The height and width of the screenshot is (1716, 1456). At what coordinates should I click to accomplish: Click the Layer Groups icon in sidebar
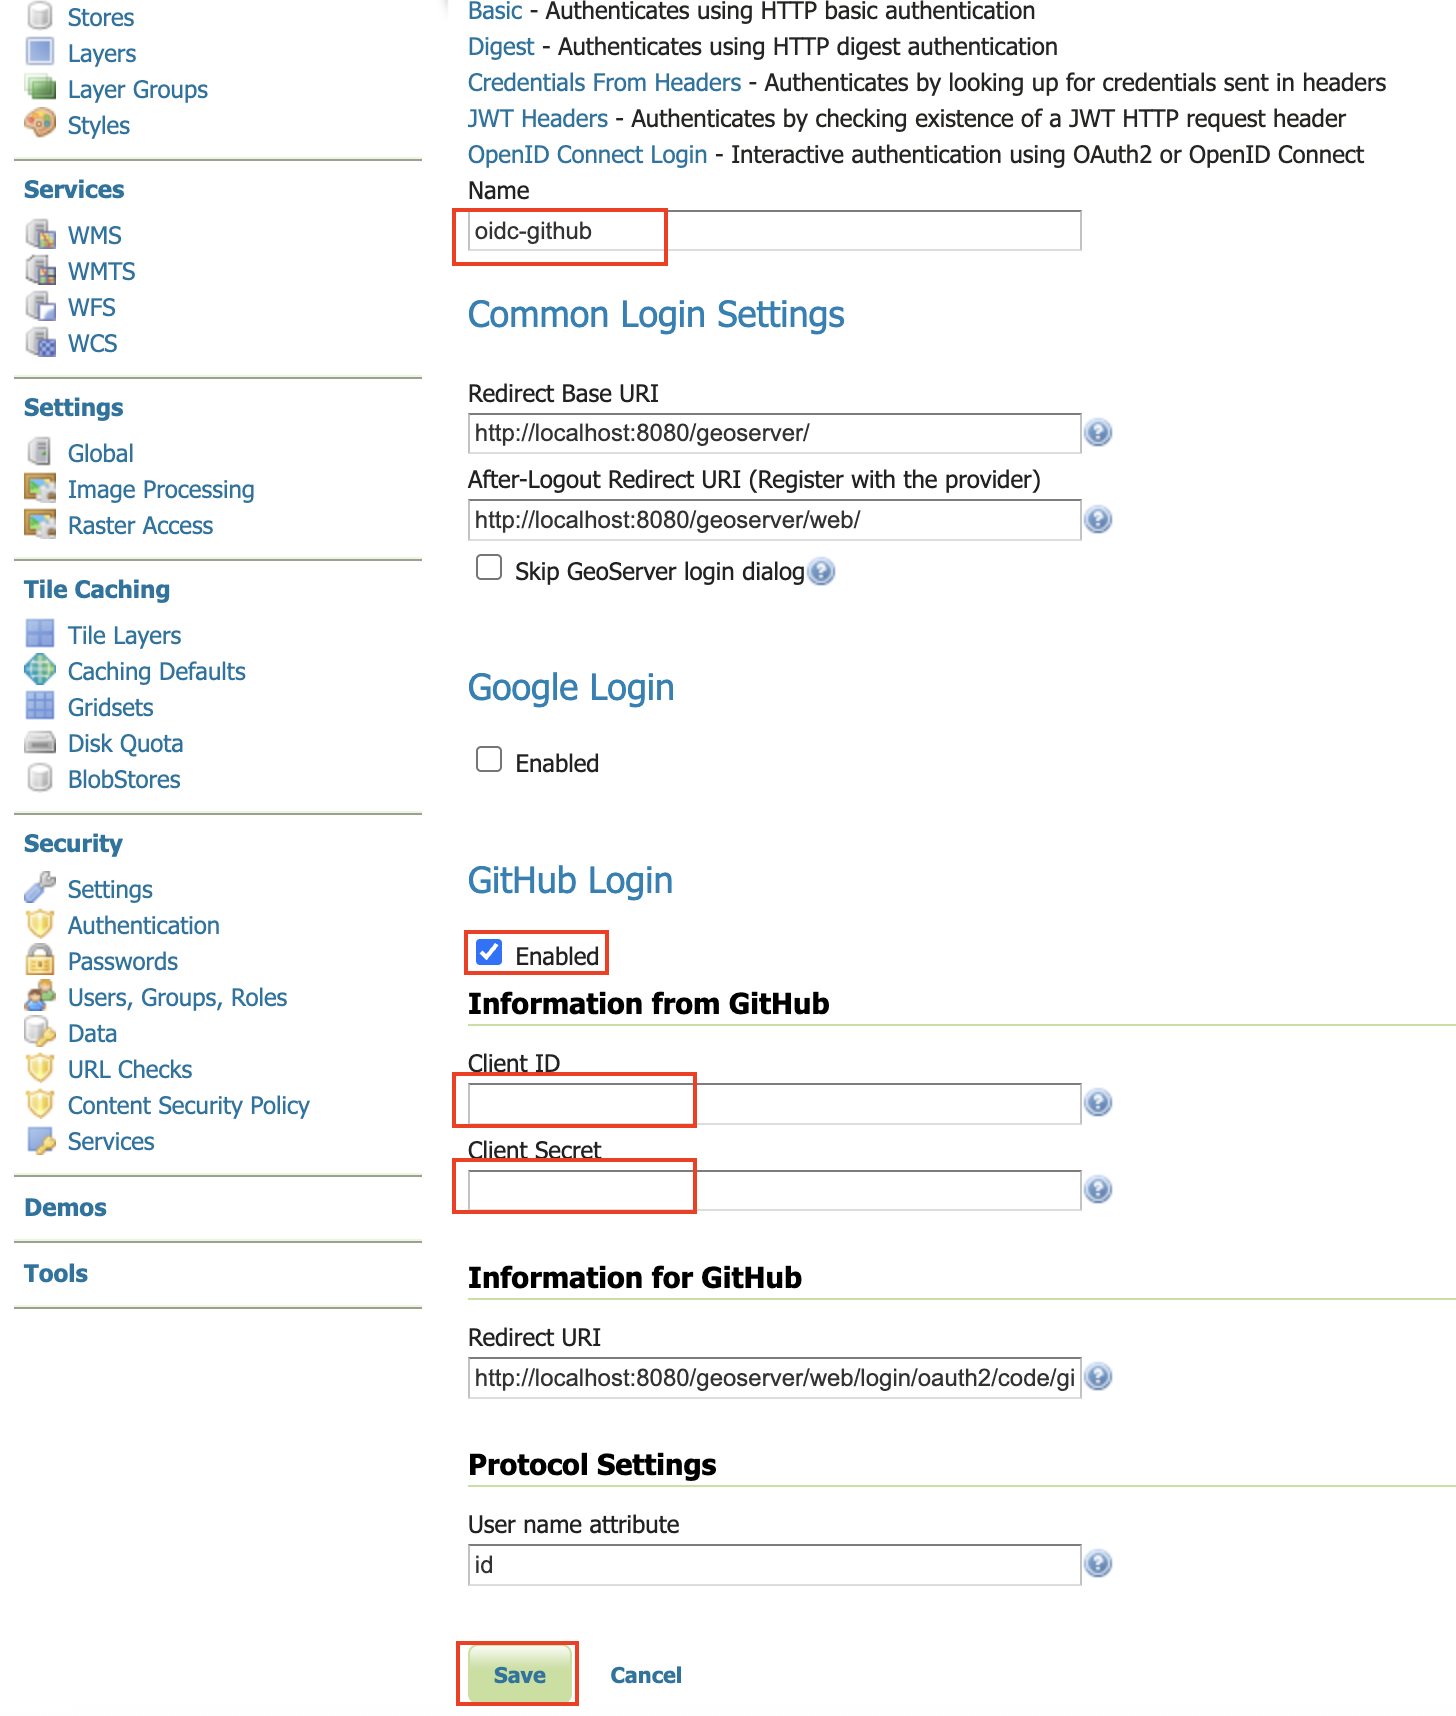(x=40, y=89)
